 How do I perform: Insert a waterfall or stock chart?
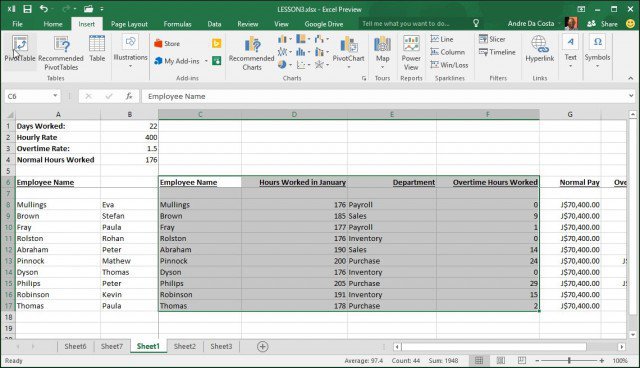(321, 39)
